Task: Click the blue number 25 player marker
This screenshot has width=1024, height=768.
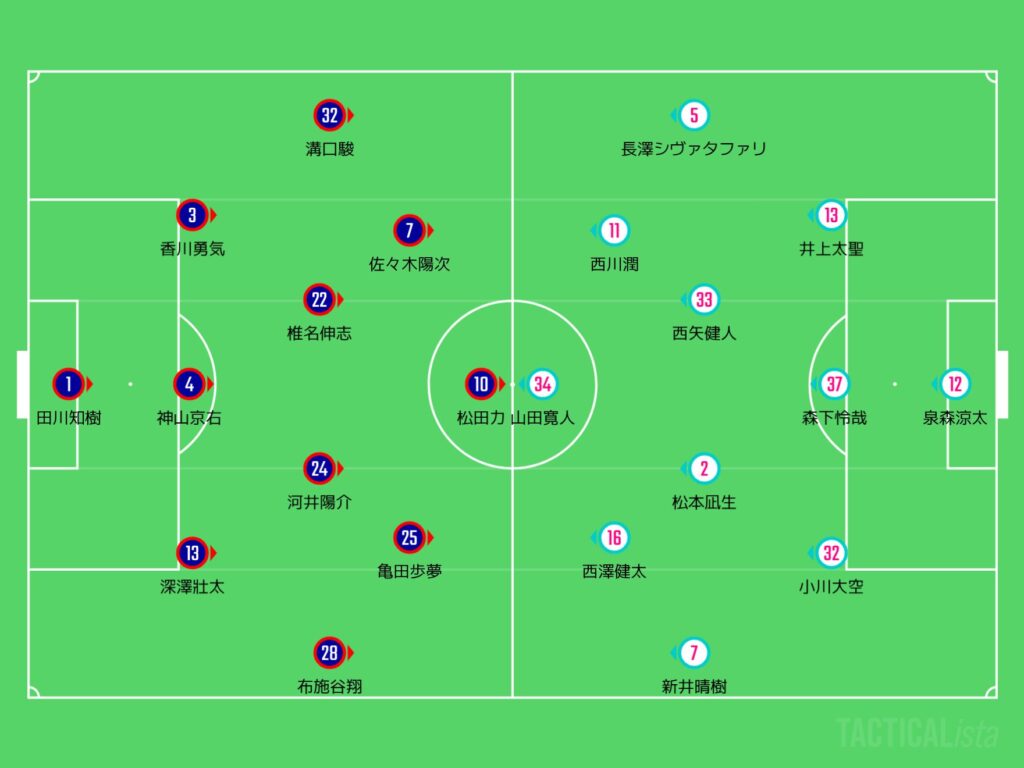Action: tap(409, 537)
